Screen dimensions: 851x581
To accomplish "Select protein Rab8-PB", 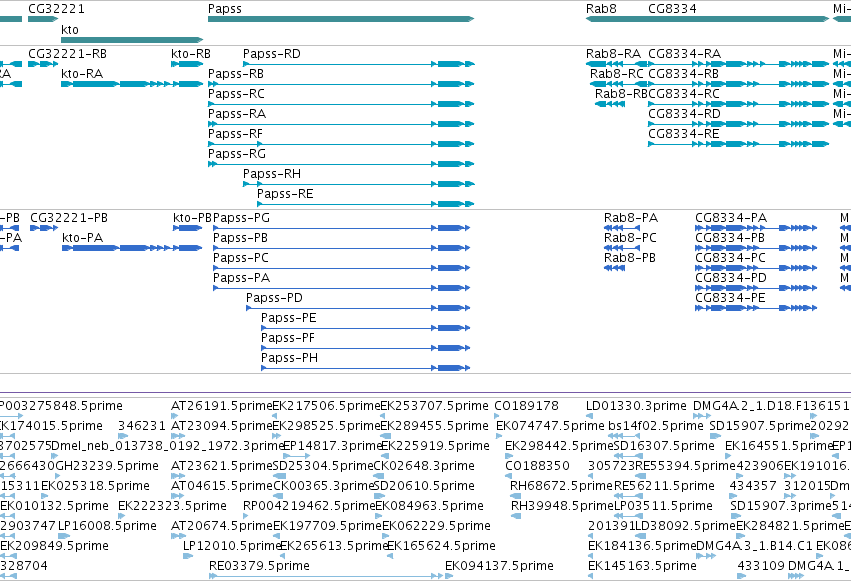I will 614,268.
